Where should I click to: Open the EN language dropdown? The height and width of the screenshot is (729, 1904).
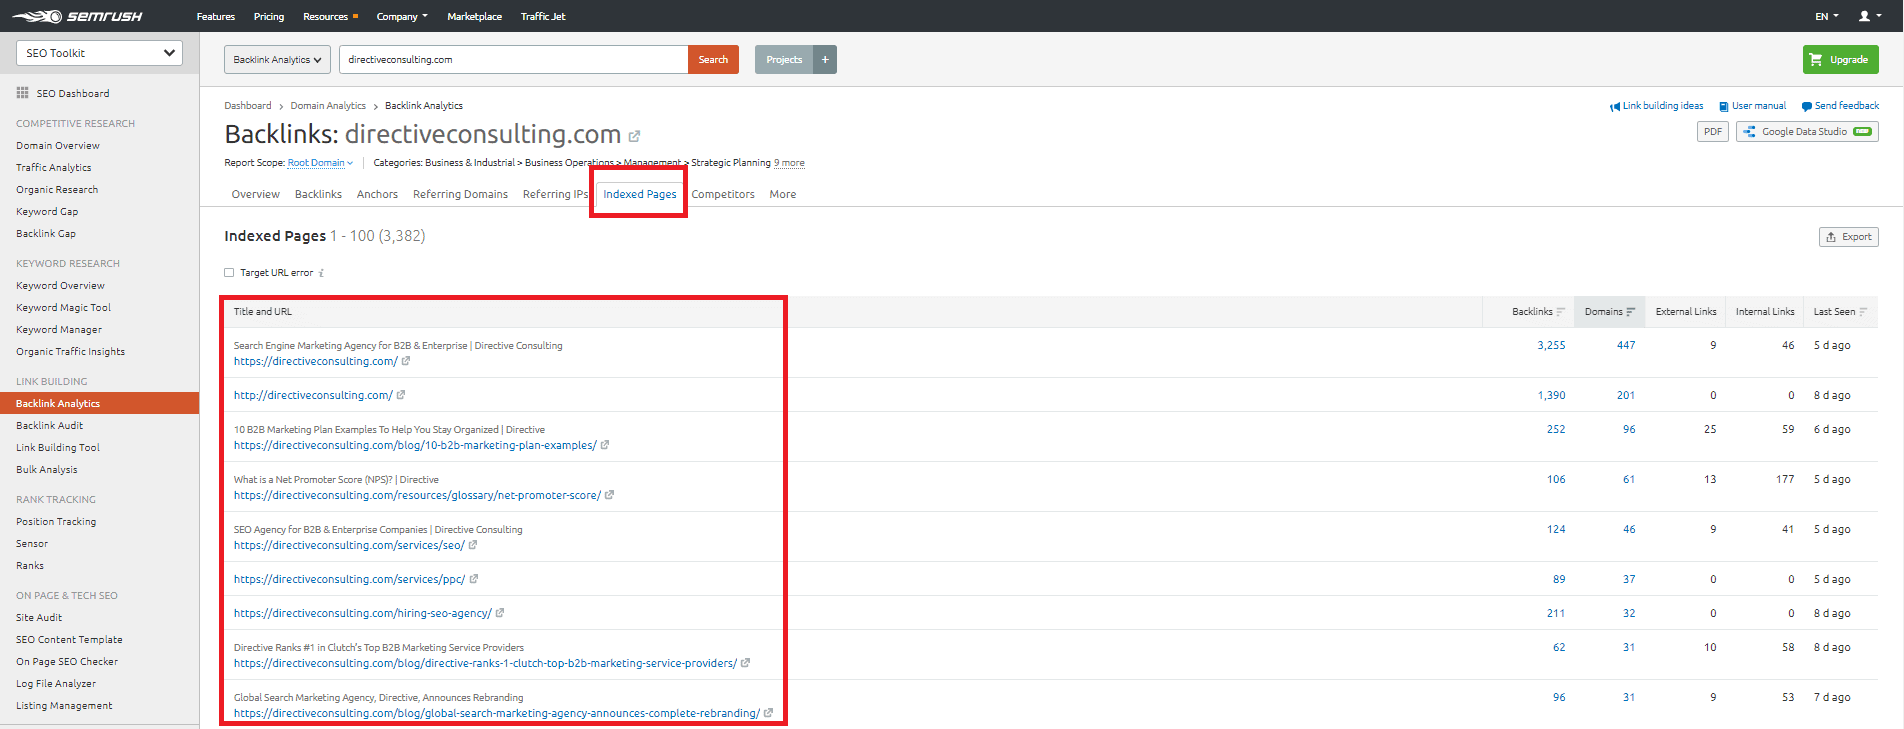pos(1827,16)
